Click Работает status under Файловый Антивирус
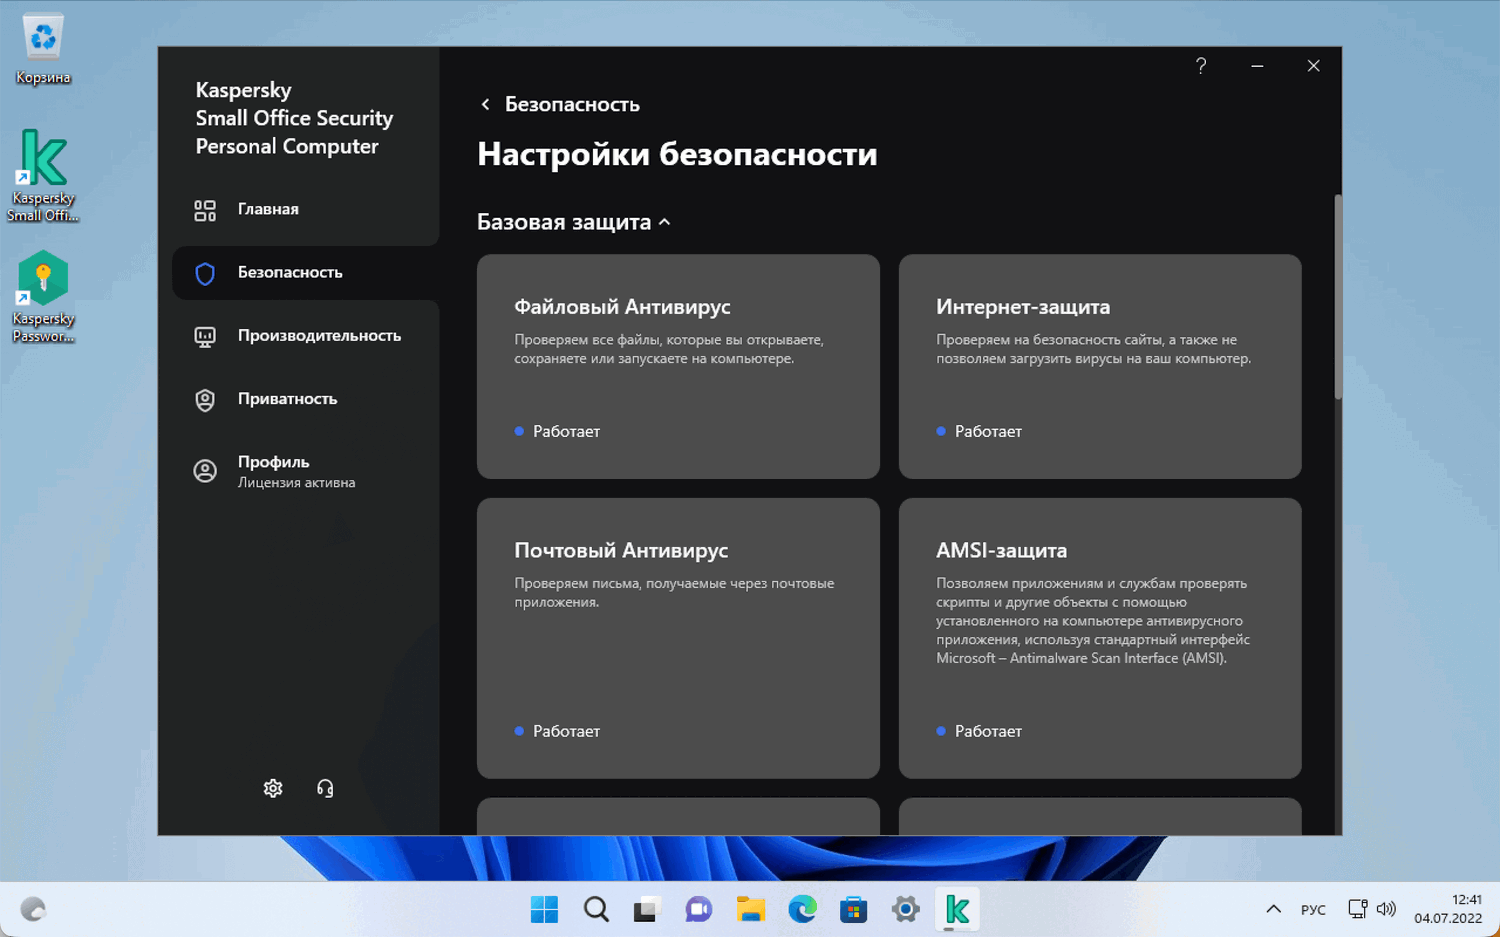1500x937 pixels. point(566,431)
